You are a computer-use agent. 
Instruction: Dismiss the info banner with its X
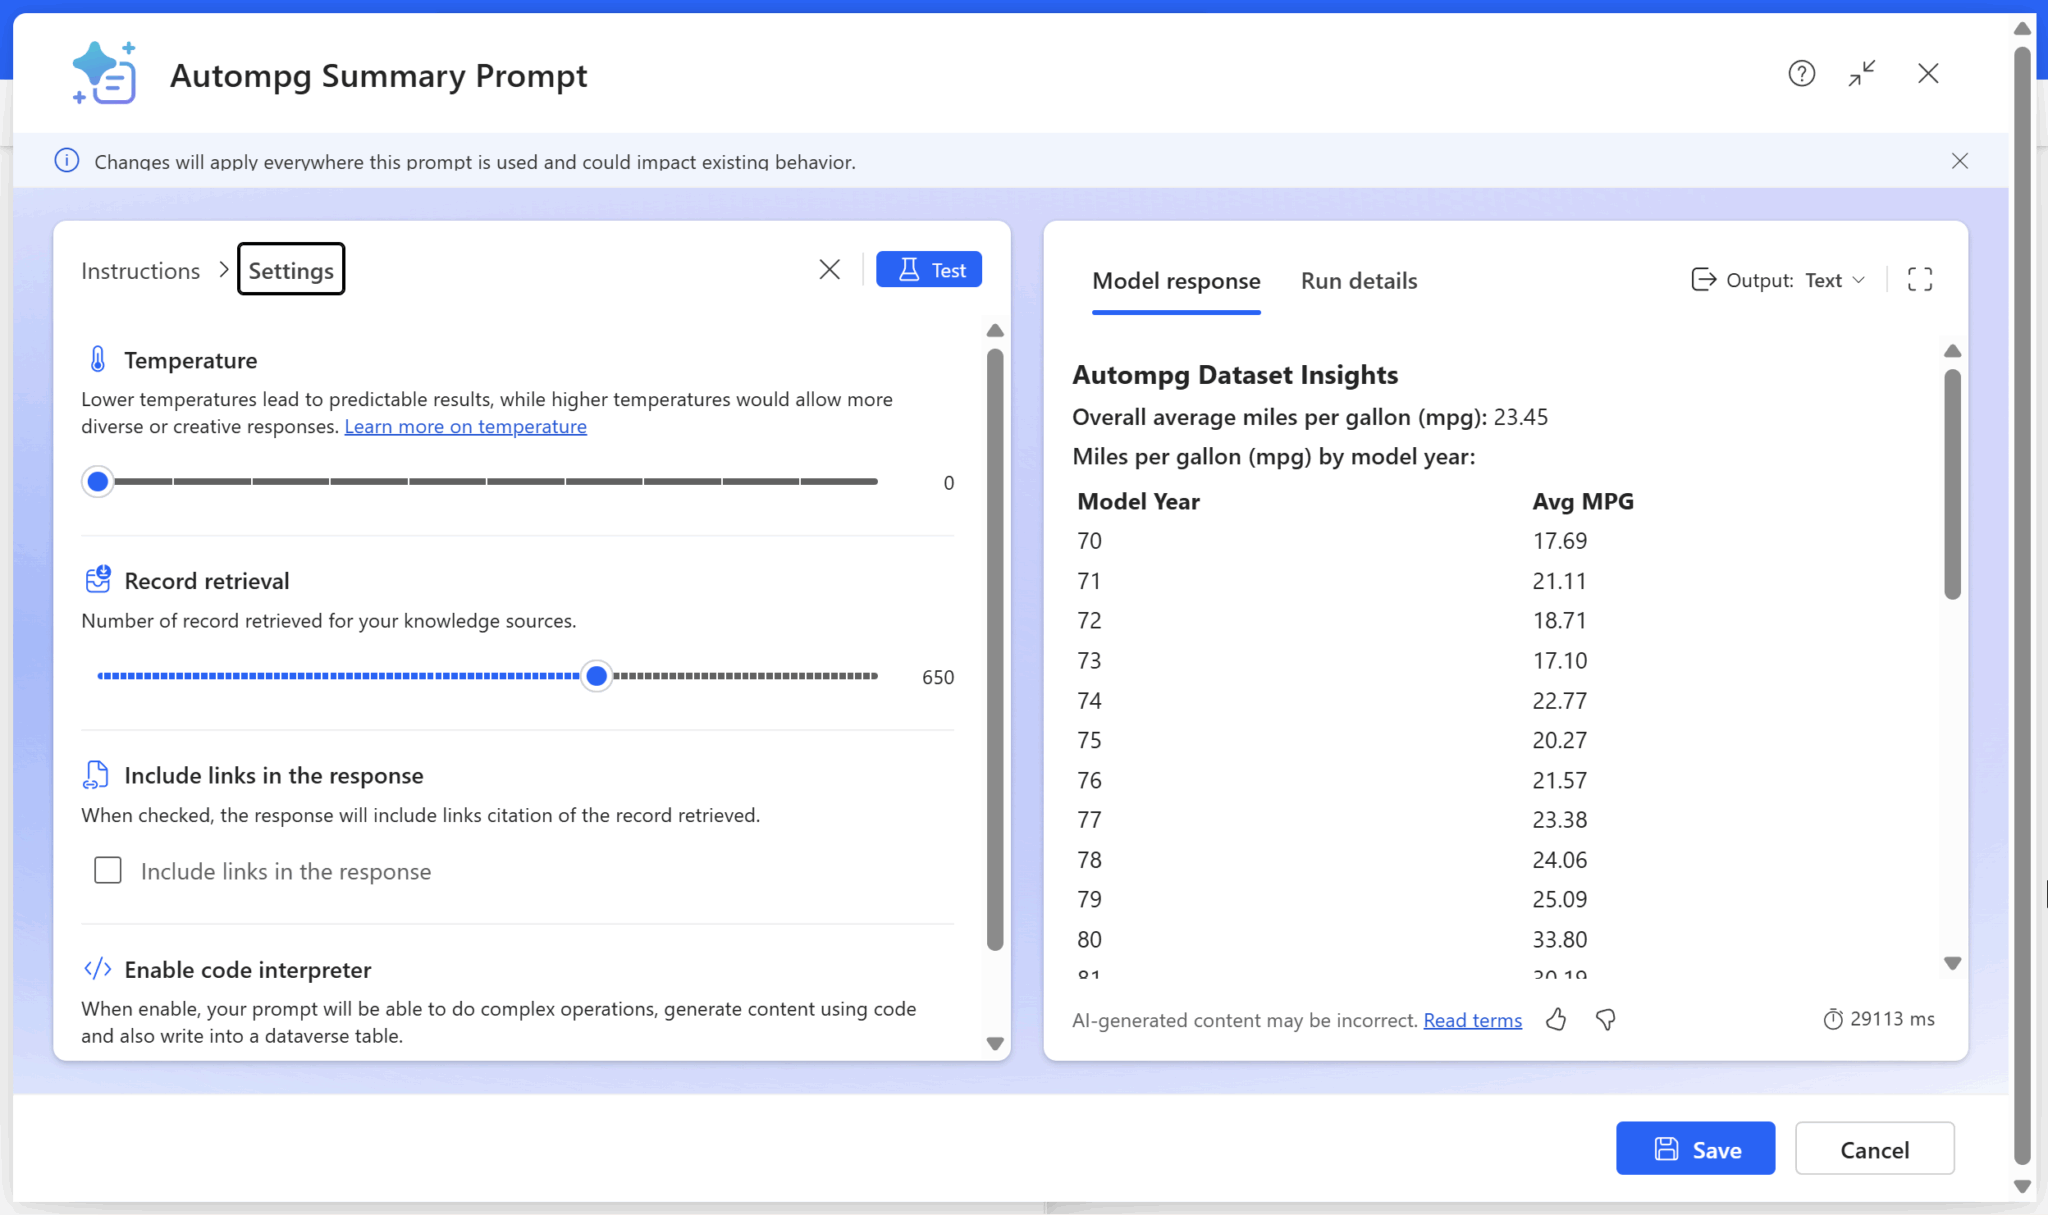point(1959,161)
